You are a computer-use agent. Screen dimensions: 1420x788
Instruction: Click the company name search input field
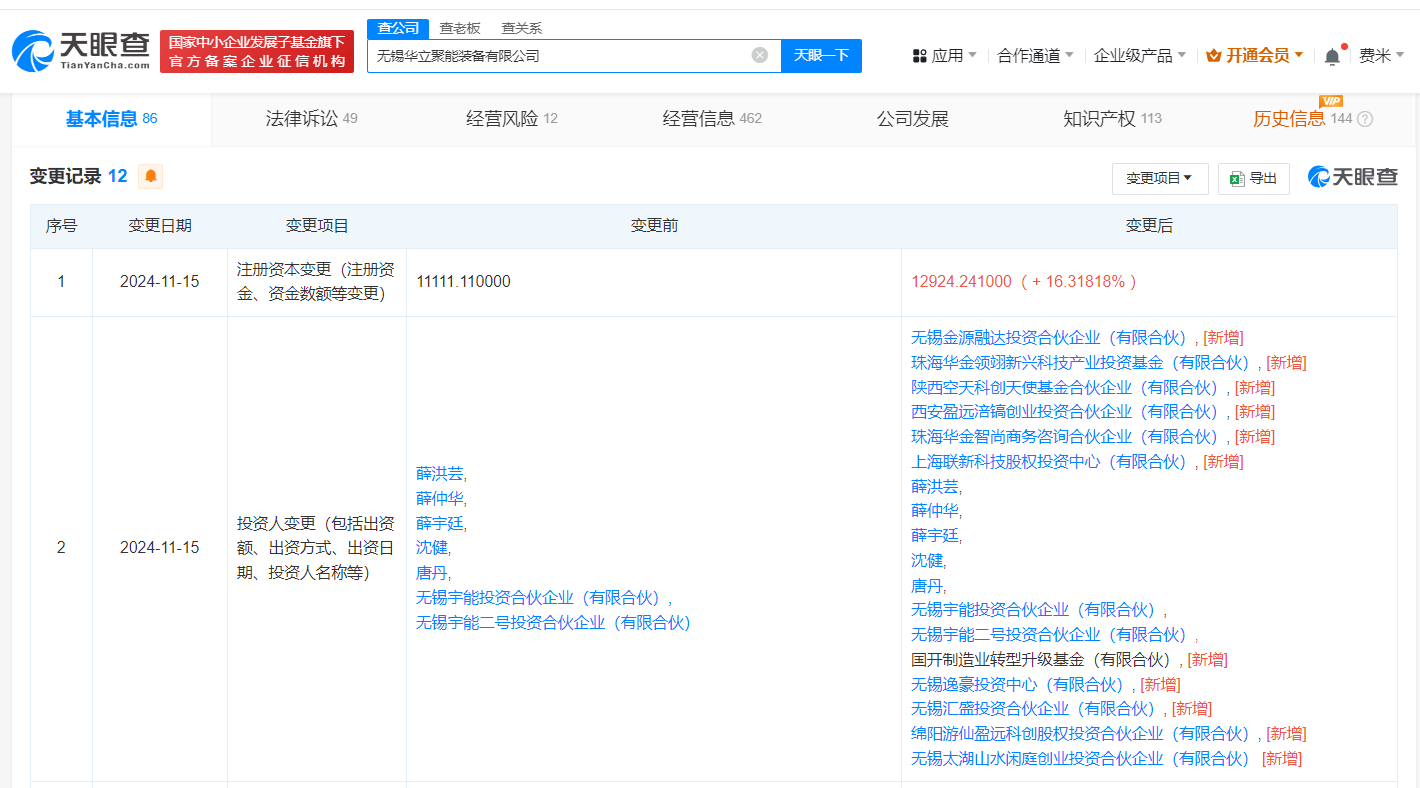point(560,56)
